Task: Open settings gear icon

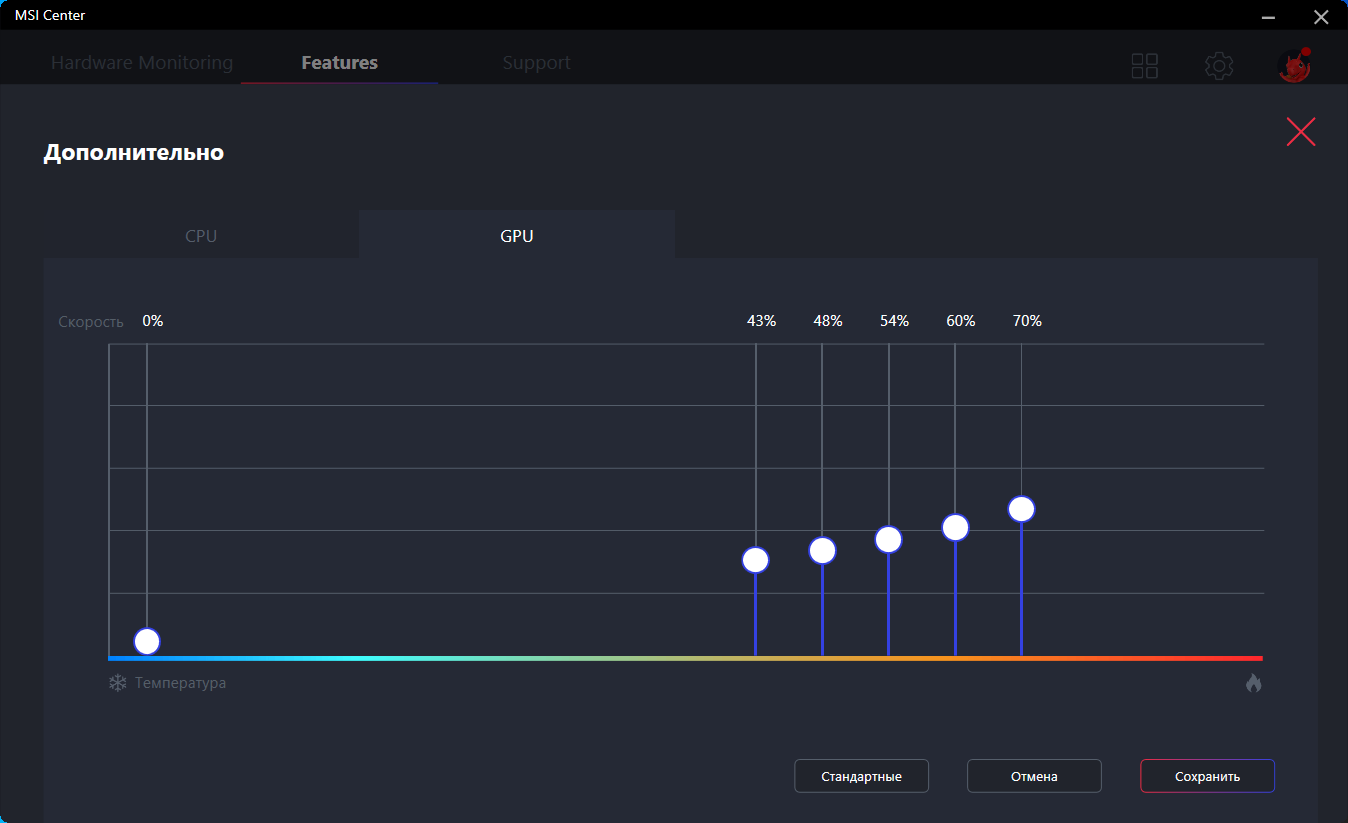Action: [x=1219, y=66]
